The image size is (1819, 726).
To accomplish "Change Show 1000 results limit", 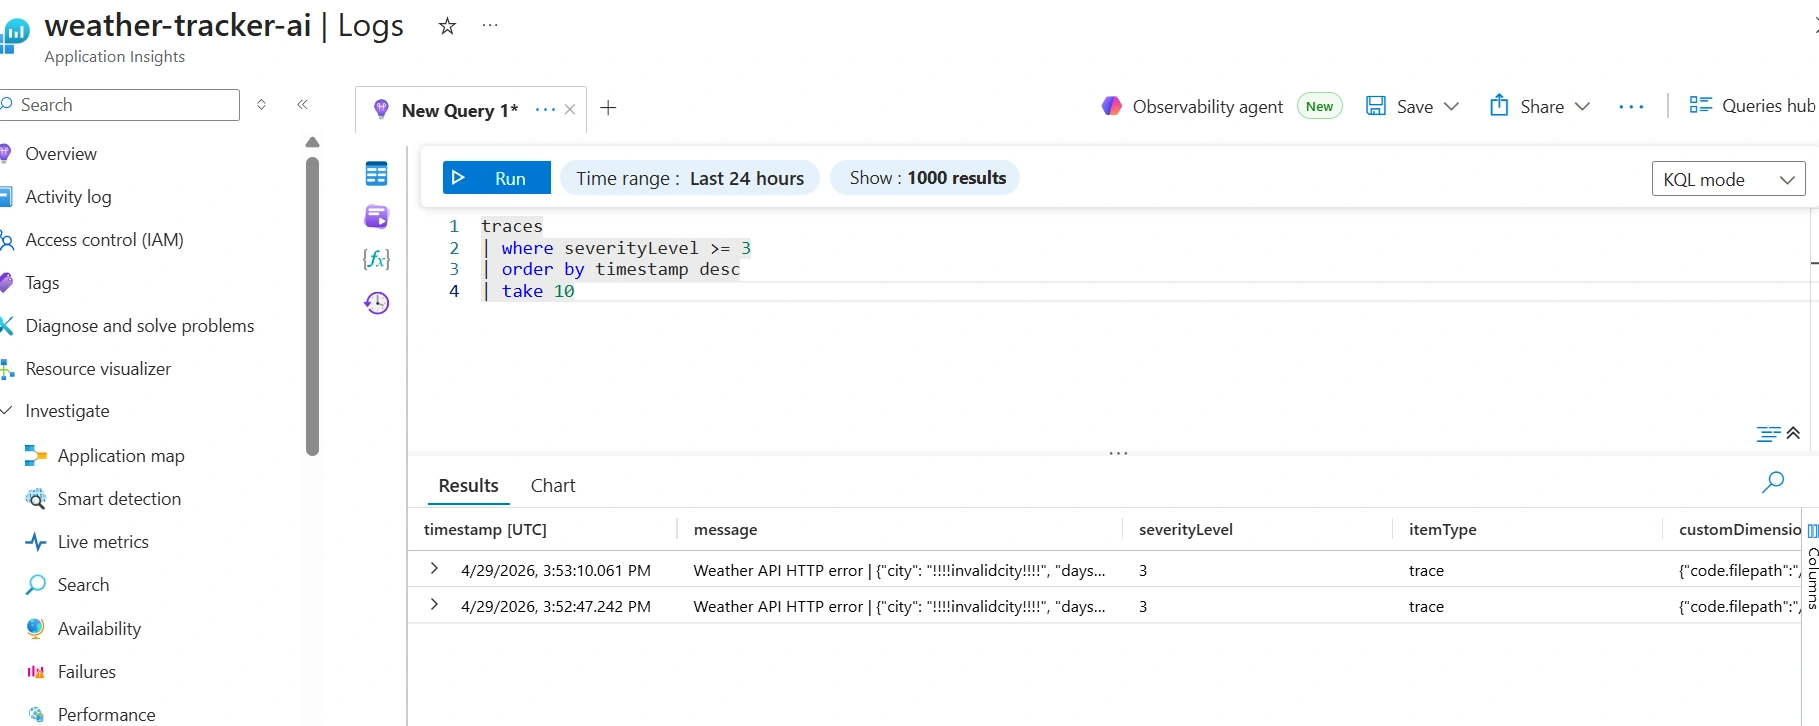I will (x=926, y=178).
